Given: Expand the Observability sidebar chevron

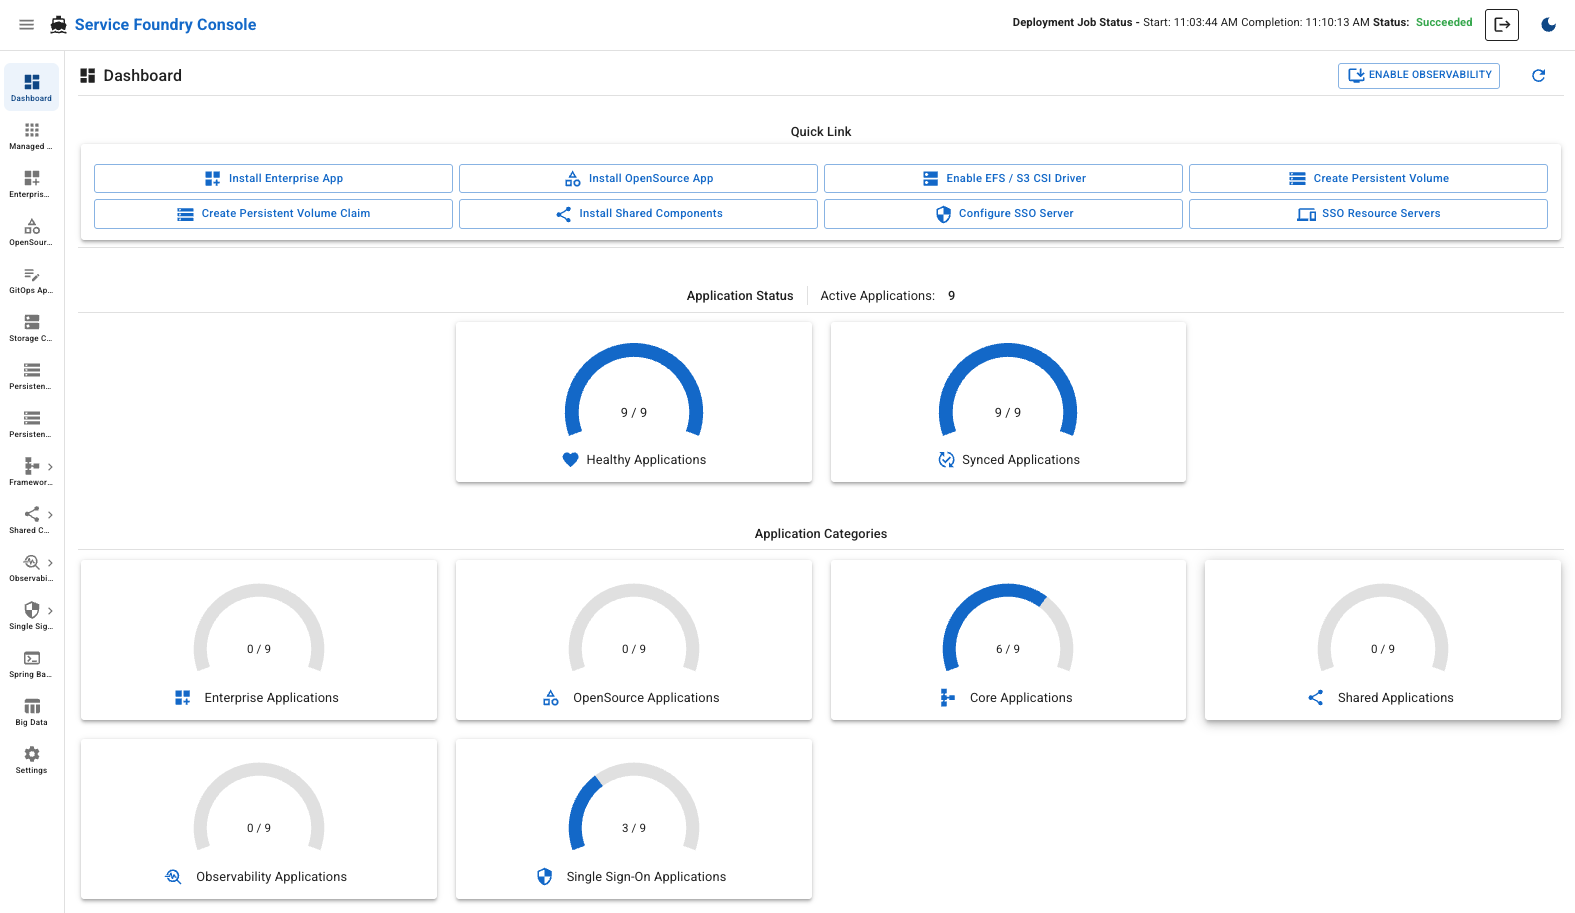Looking at the screenshot, I should tap(50, 563).
